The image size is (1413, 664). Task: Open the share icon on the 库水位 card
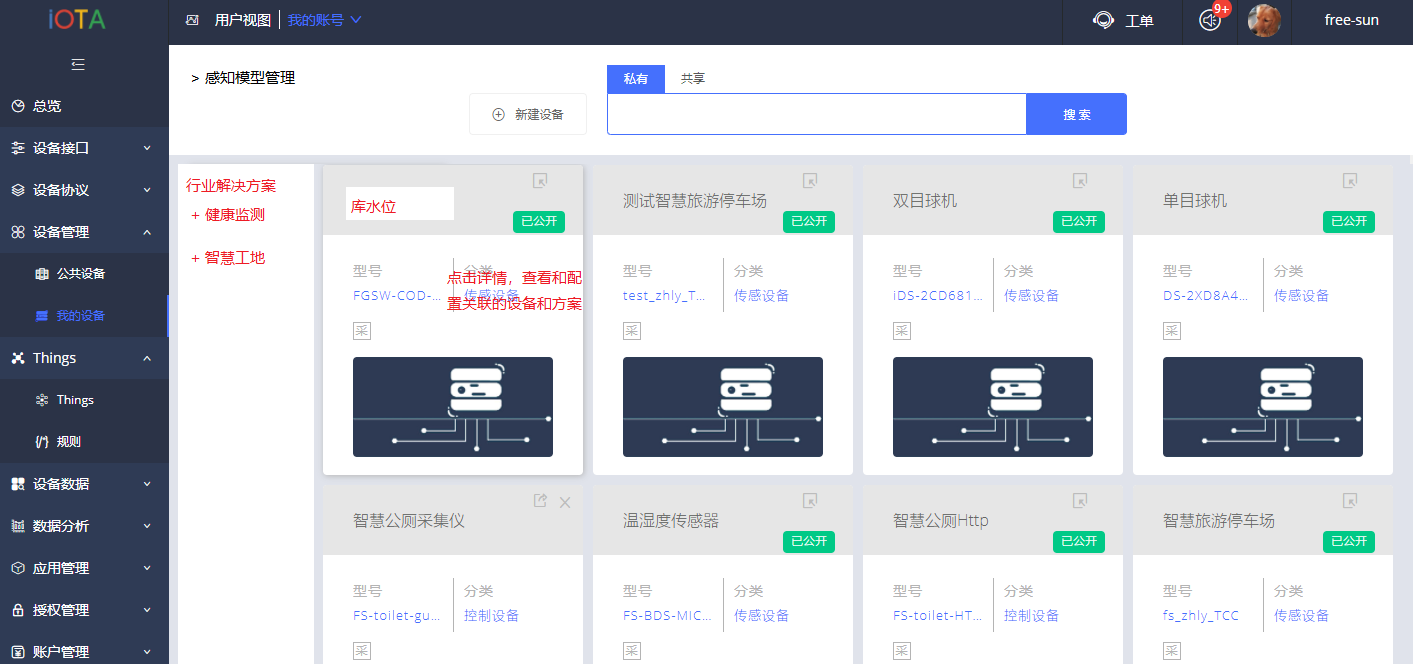[540, 181]
